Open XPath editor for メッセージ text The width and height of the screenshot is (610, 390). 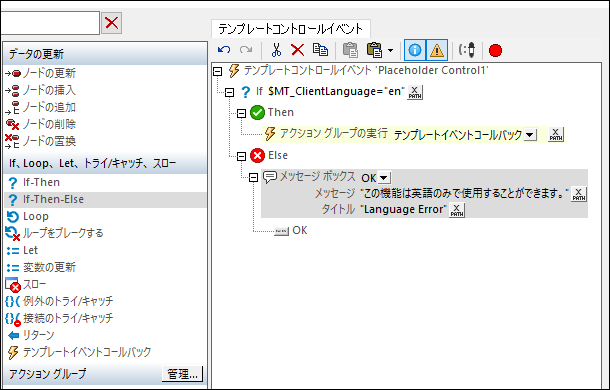click(x=578, y=194)
